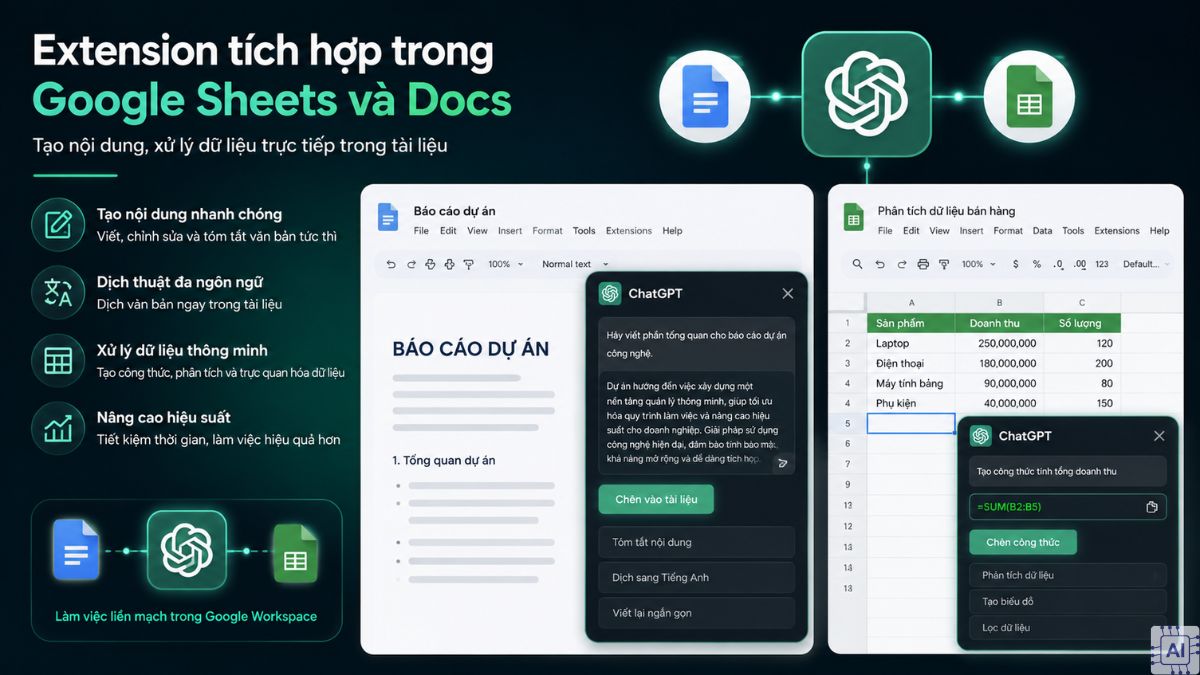Screen dimensions: 1200x675
Task: Click the send icon in the Docs ChatGPT panel
Action: [x=782, y=463]
